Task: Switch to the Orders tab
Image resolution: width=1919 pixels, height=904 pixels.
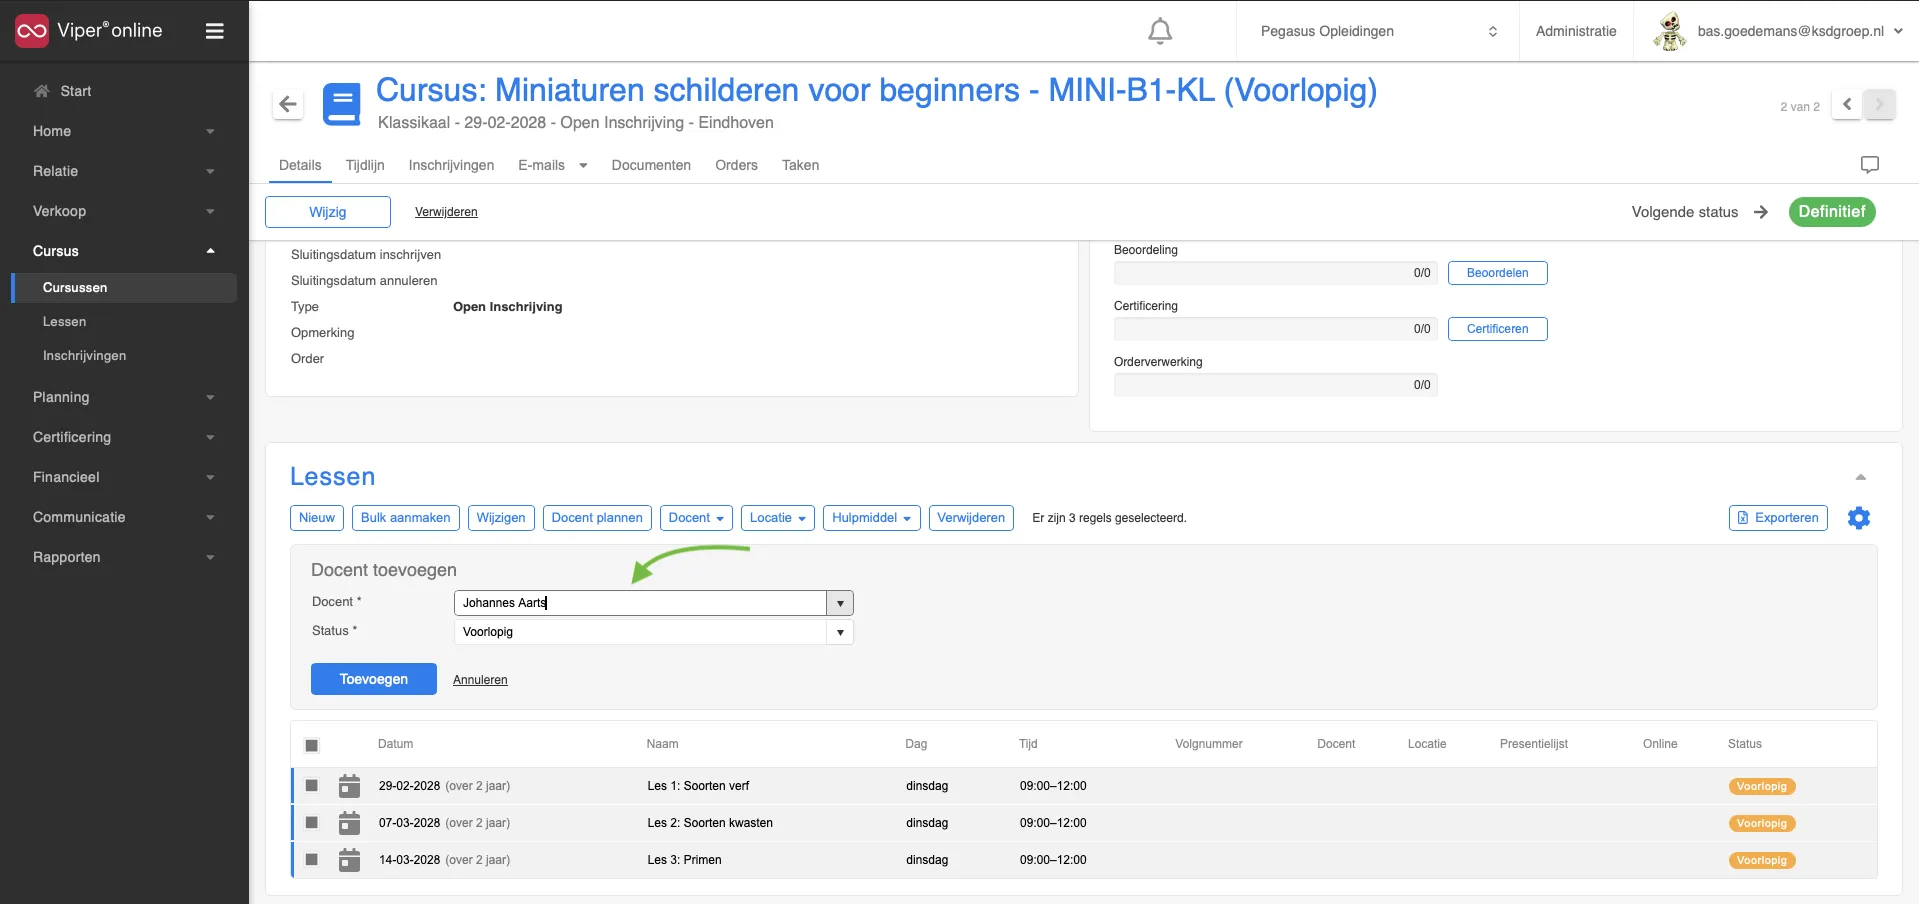Action: click(736, 165)
